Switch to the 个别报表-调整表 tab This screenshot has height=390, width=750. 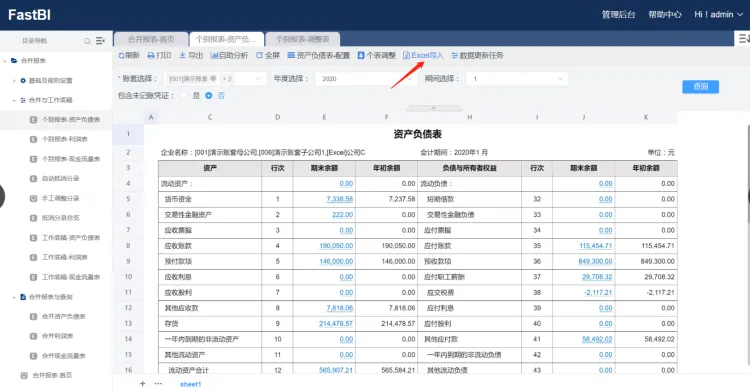coord(302,39)
